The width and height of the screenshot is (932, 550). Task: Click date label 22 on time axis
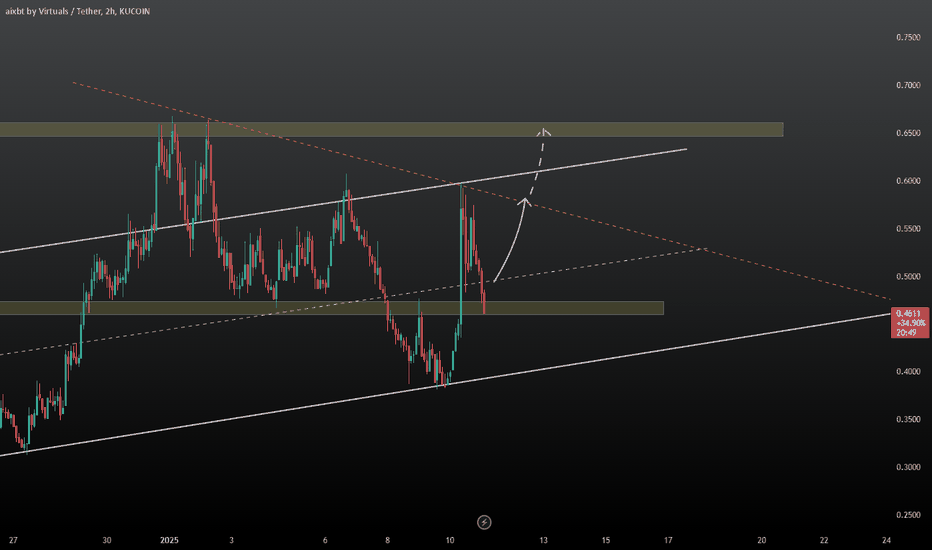tap(824, 540)
